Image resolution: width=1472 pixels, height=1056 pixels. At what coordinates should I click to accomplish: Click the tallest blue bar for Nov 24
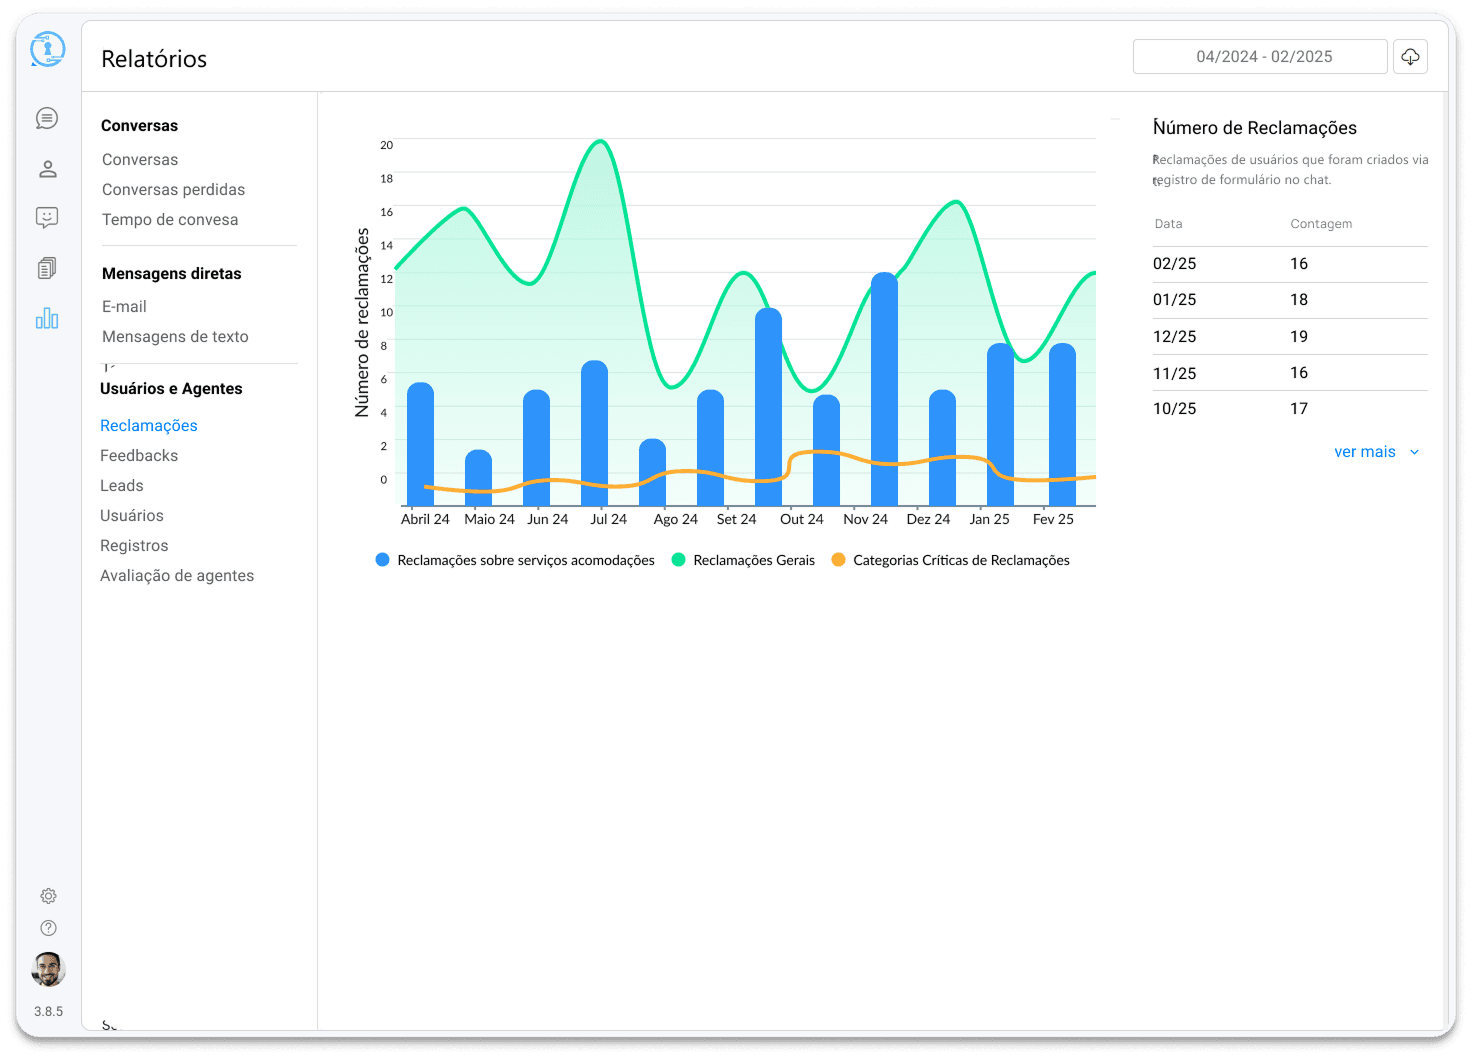pyautogui.click(x=884, y=390)
